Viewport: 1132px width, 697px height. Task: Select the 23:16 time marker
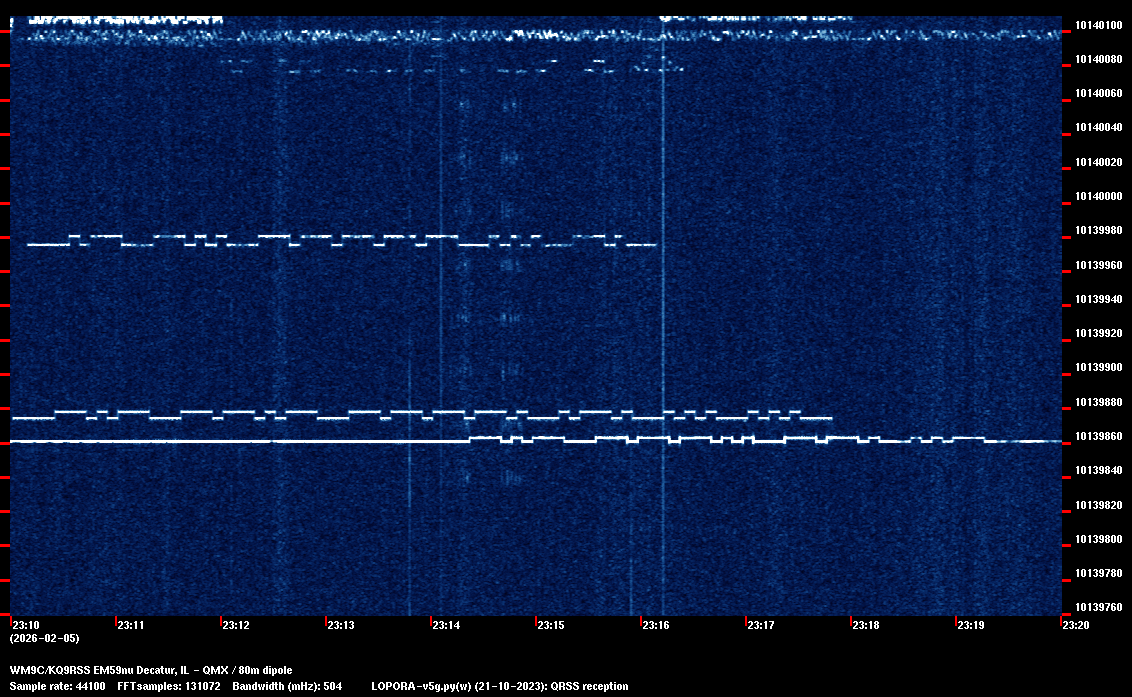click(655, 626)
